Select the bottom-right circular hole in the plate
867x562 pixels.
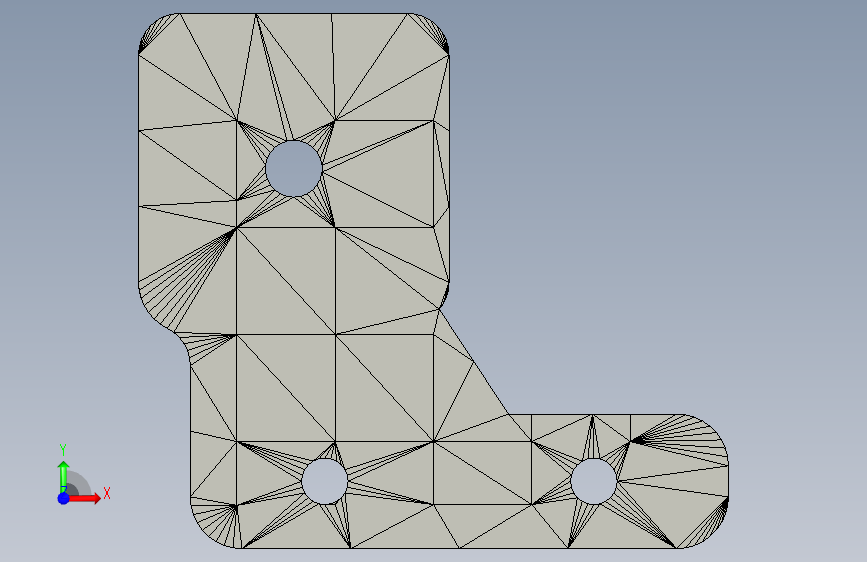[594, 481]
